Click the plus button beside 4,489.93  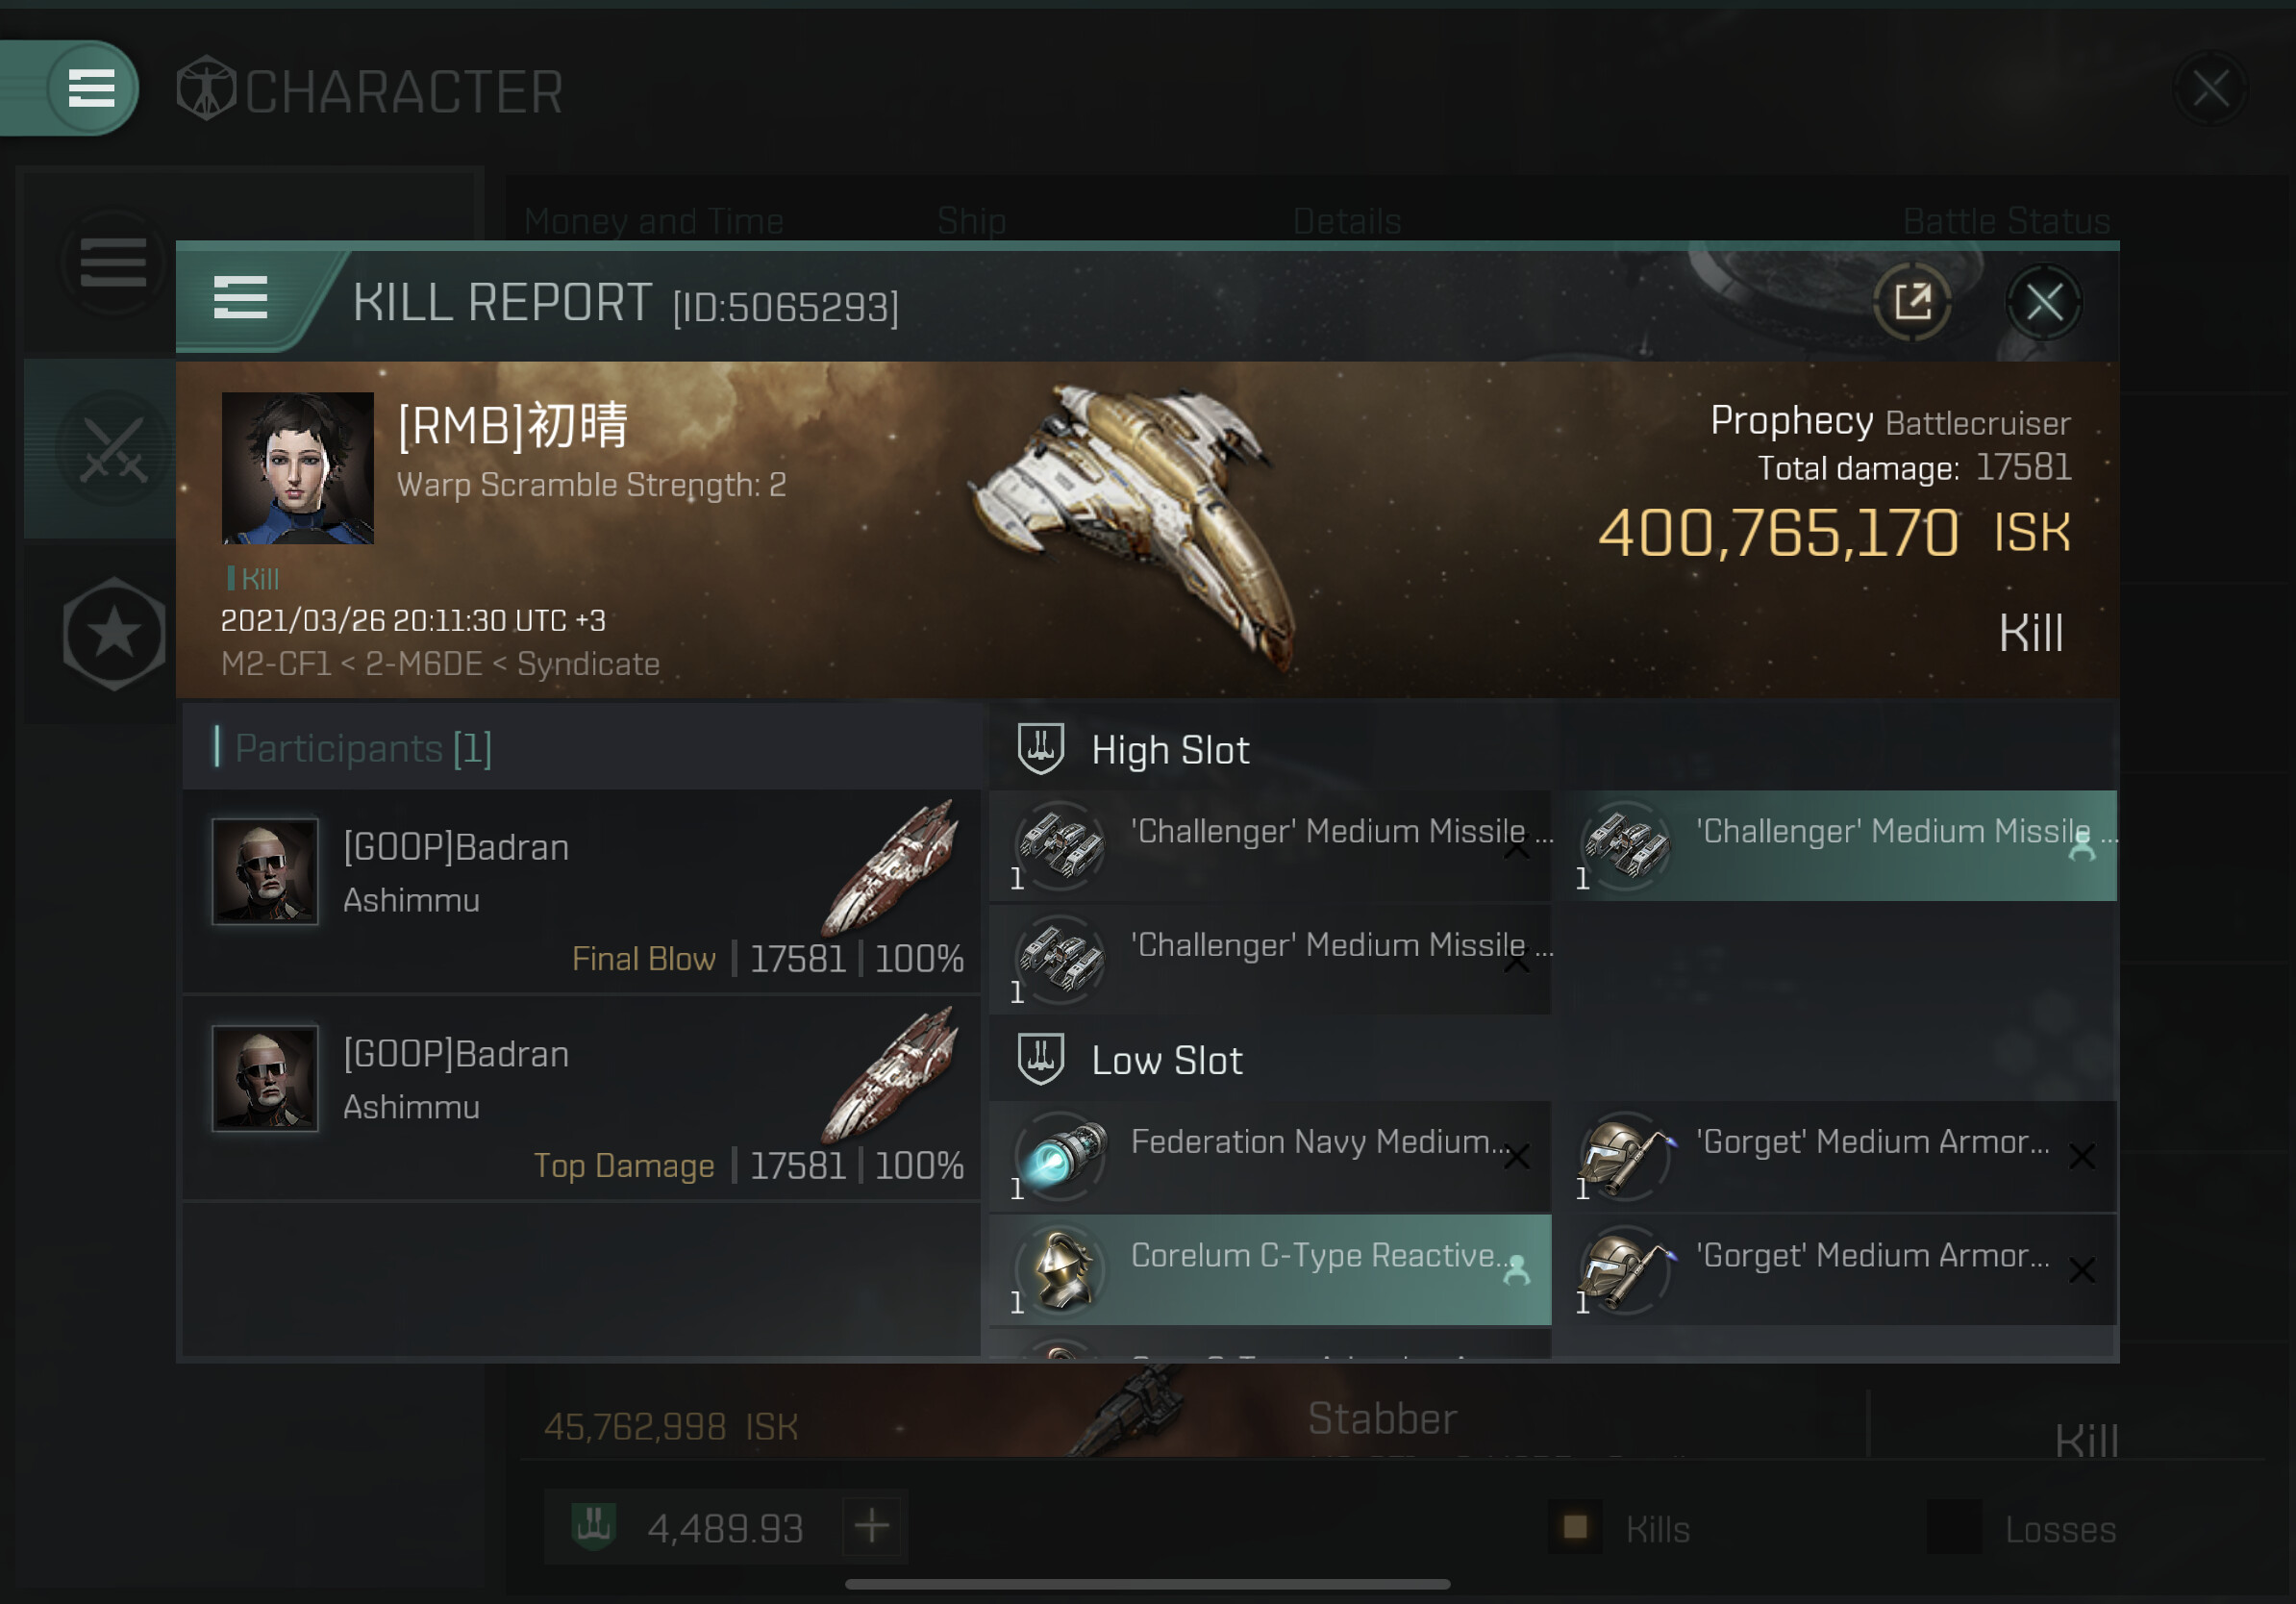click(x=872, y=1526)
